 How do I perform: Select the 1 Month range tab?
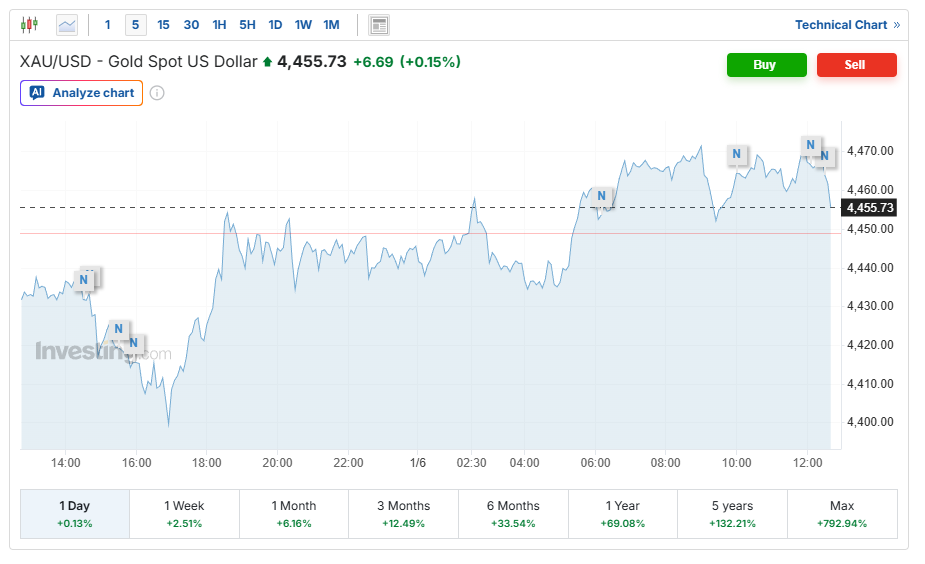294,514
